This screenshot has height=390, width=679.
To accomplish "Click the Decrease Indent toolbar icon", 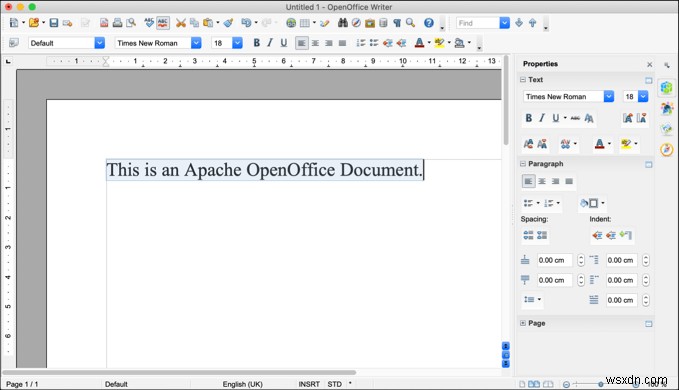I will pos(388,42).
